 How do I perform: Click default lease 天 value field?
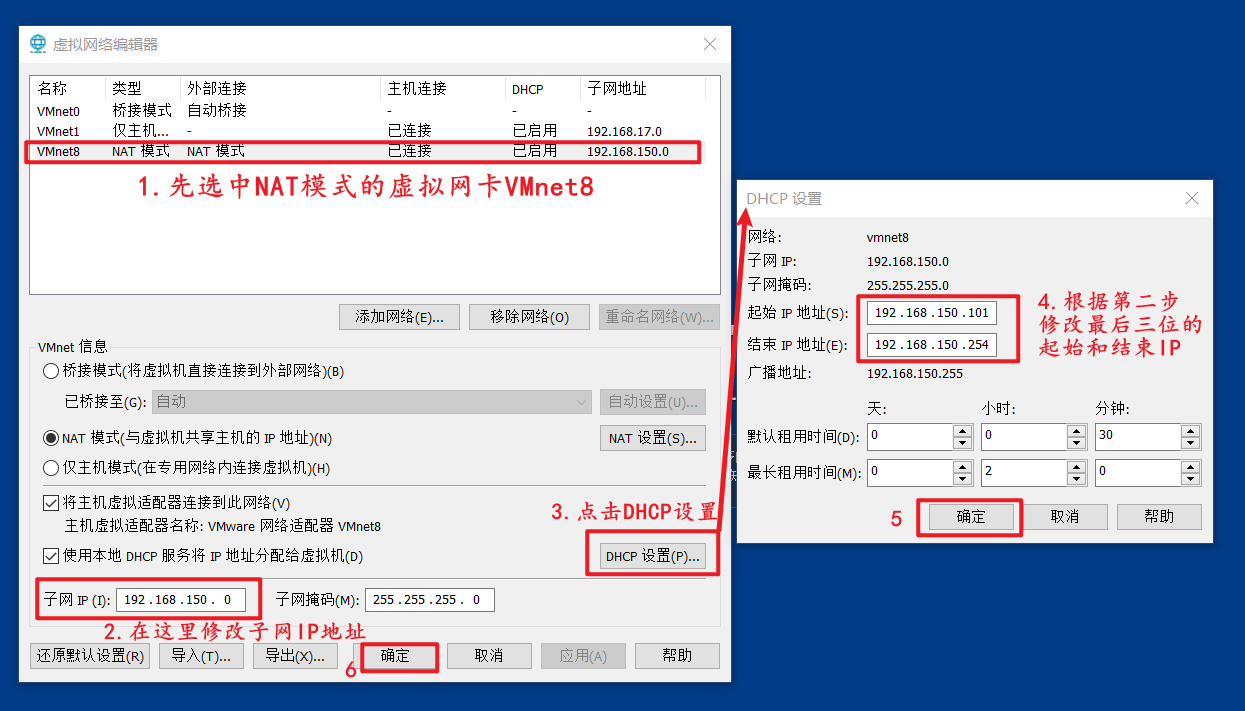(910, 437)
